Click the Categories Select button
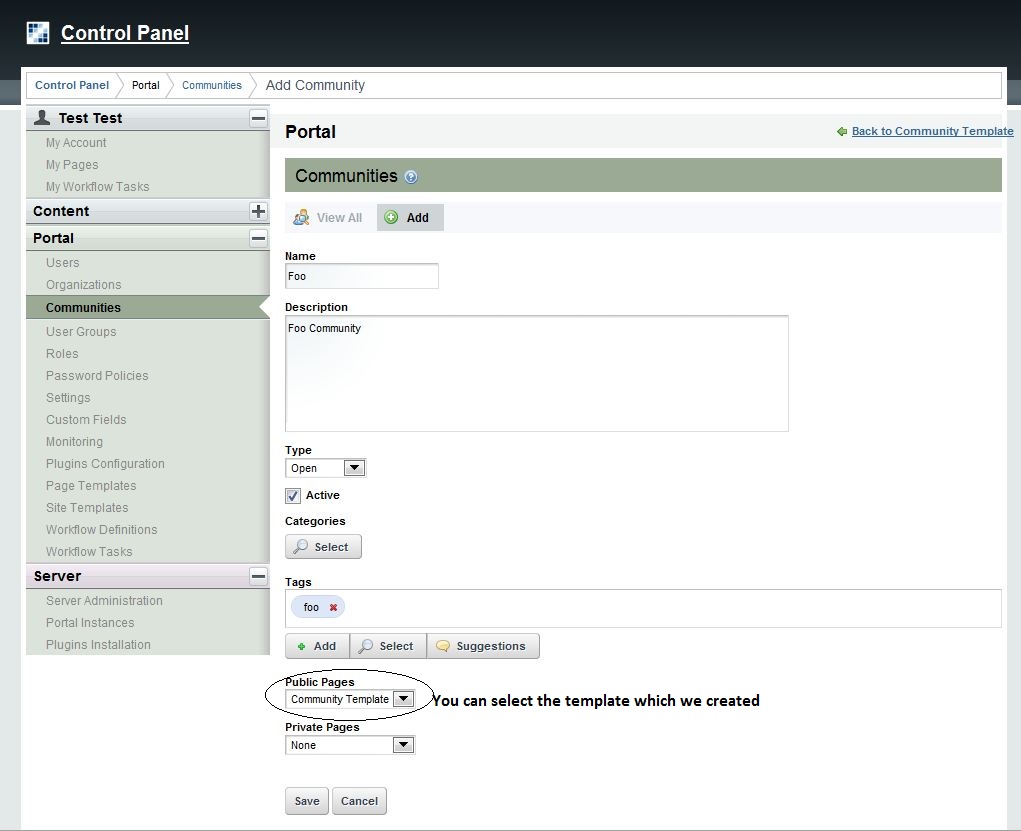Viewport: 1021px width, 831px height. tap(323, 547)
